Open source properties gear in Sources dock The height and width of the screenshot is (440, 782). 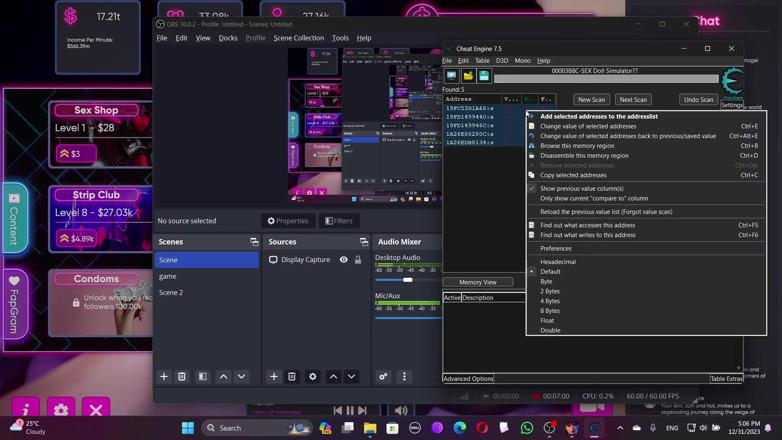point(313,377)
